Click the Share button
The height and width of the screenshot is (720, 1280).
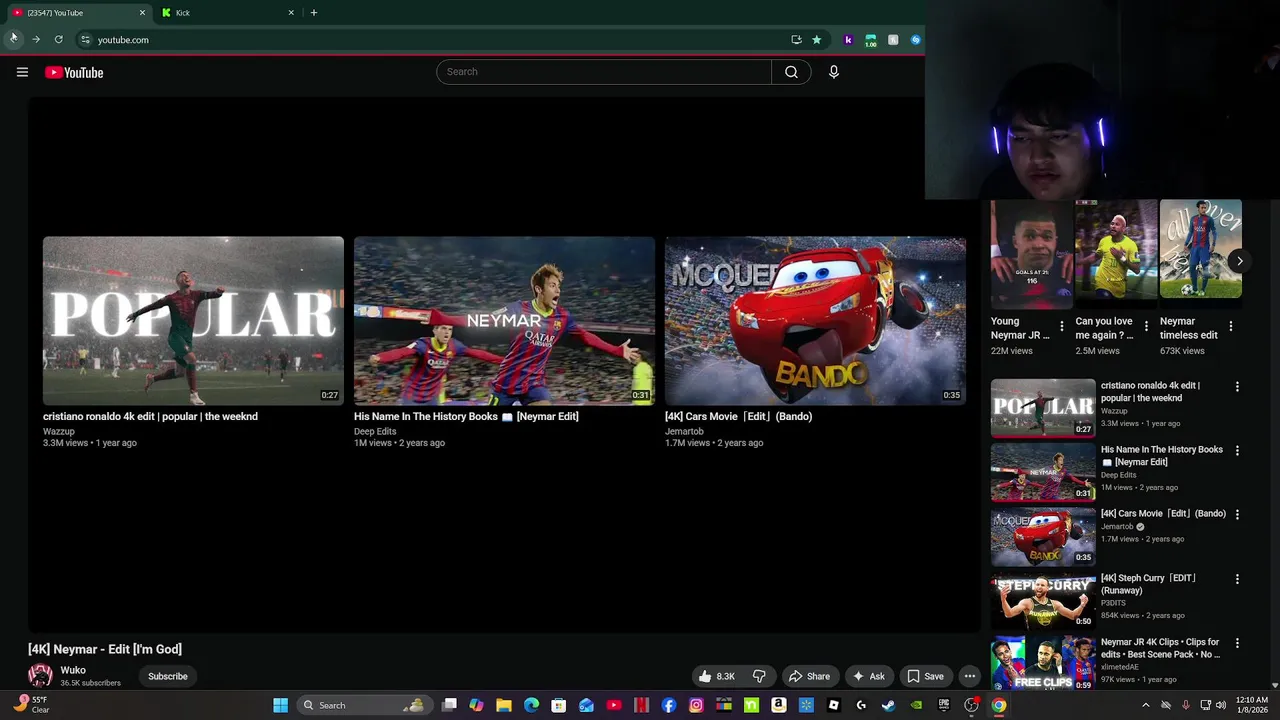[809, 676]
